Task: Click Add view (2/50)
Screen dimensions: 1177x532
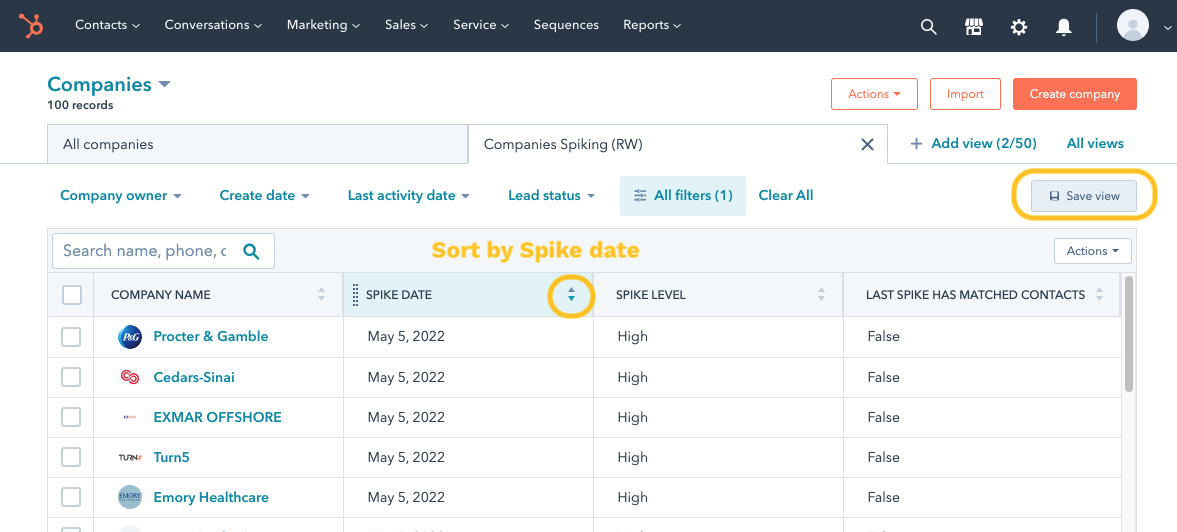Action: 974,143
